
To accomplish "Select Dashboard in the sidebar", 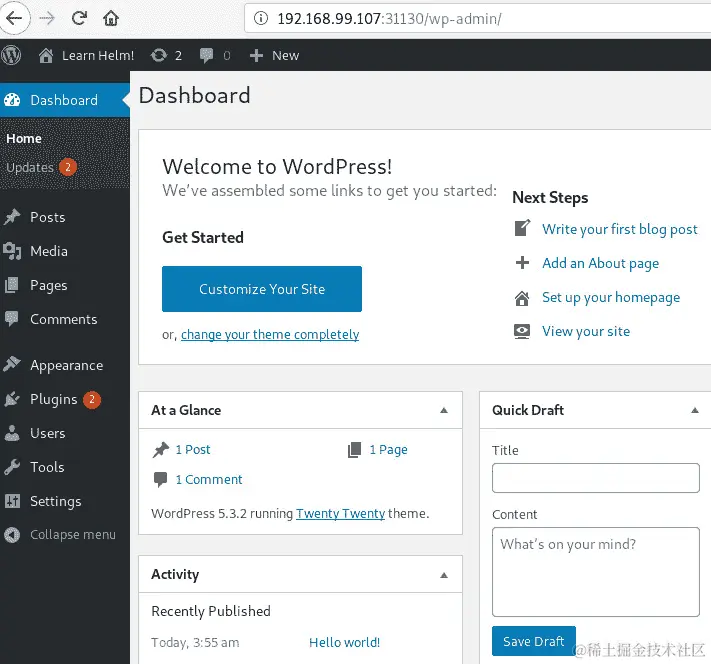I will [x=65, y=100].
